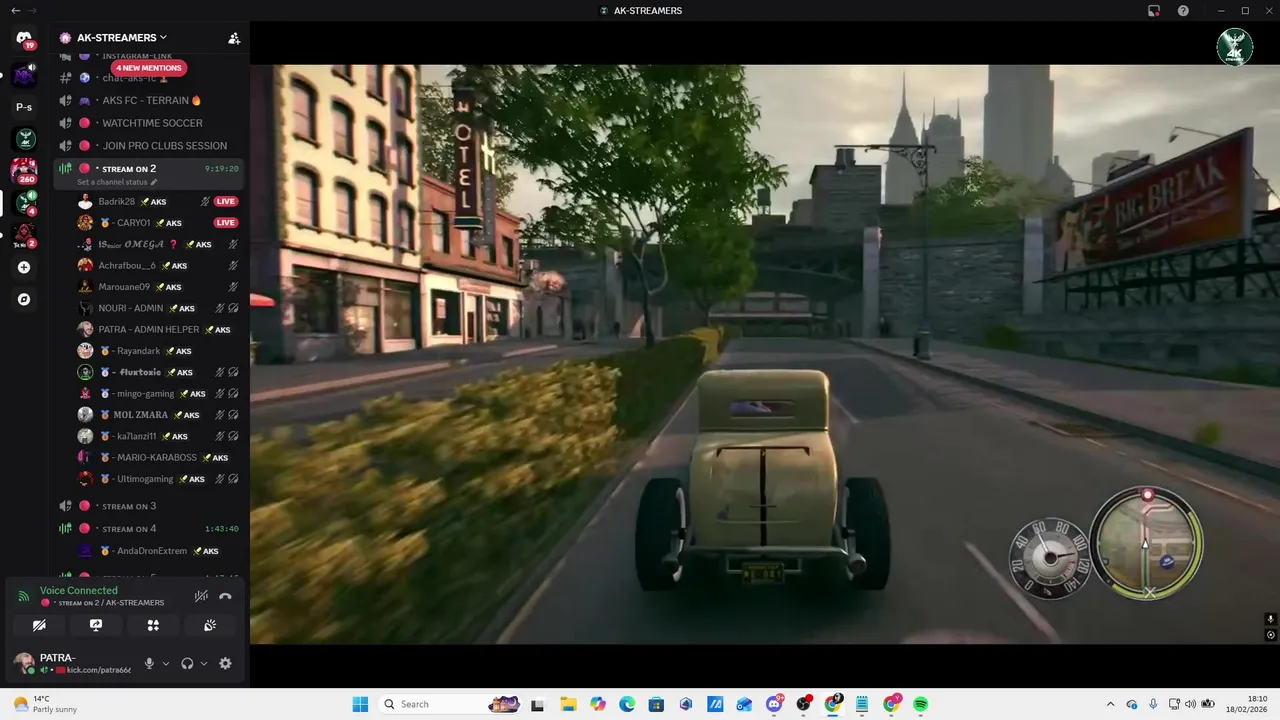Viewport: 1280px width, 720px height.
Task: Join STREAM ON 3 voice channel
Action: [148, 506]
